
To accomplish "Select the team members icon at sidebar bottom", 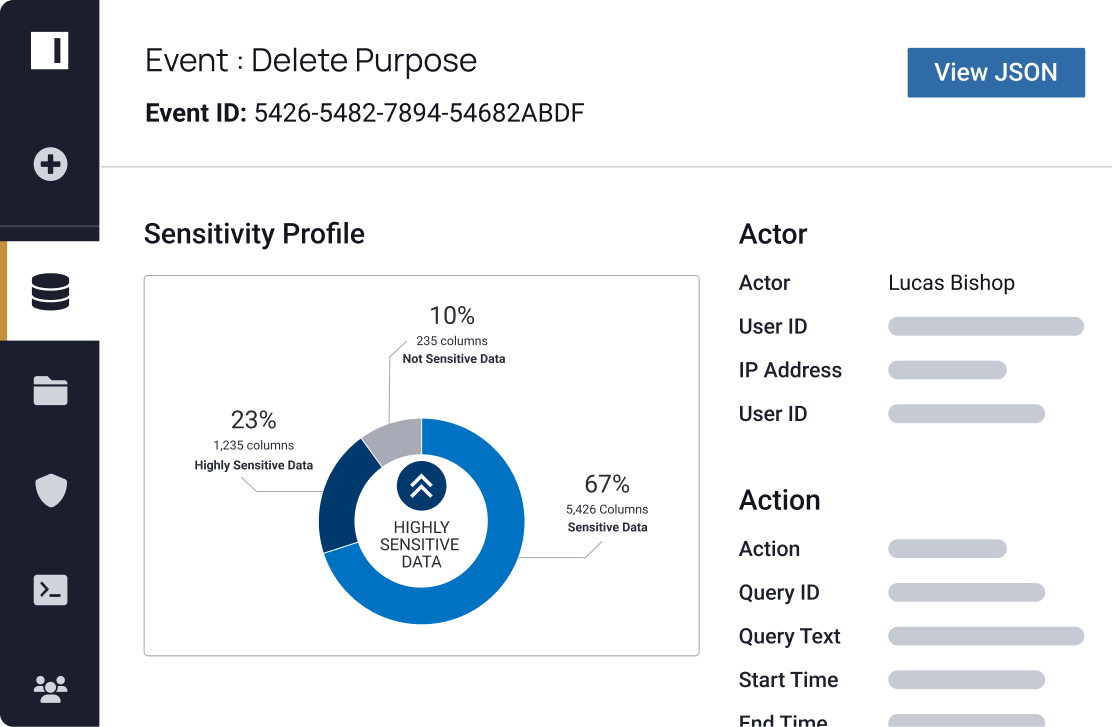I will 49,687.
